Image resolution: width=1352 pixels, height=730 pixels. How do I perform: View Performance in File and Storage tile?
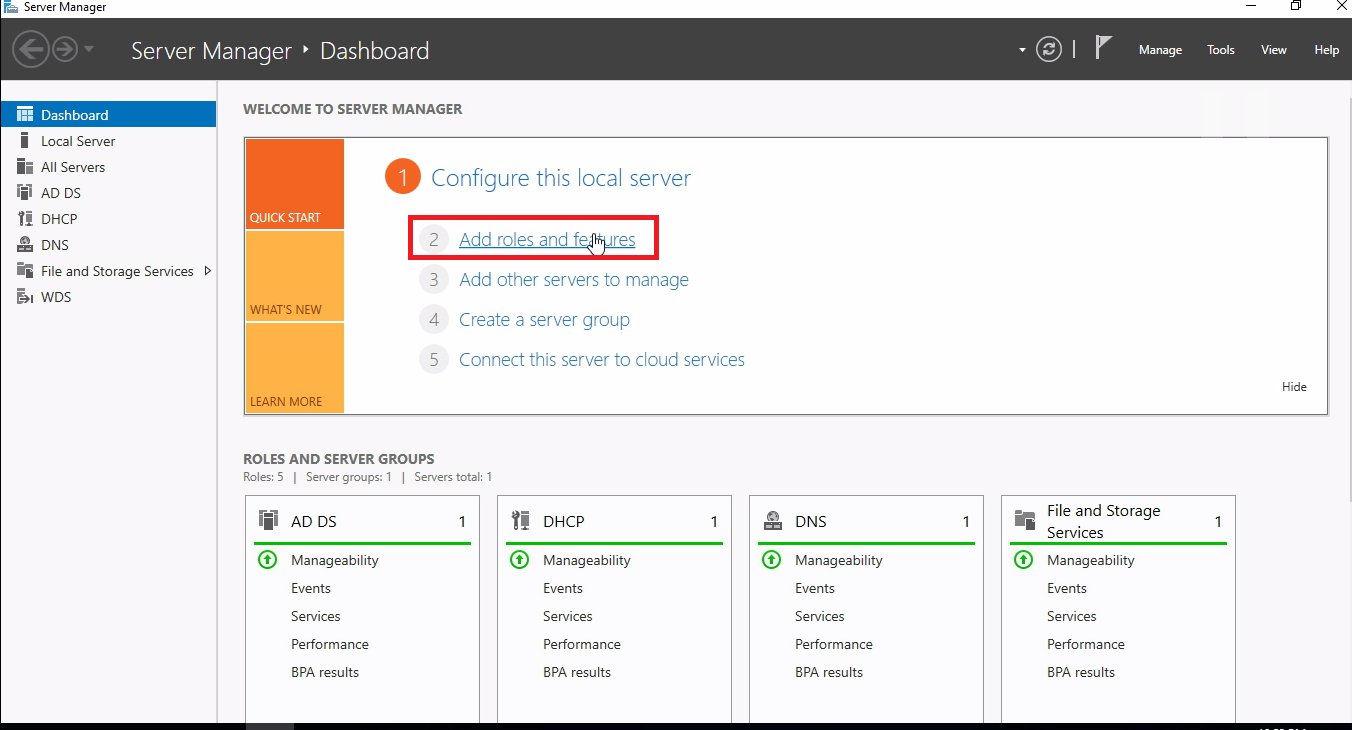pyautogui.click(x=1086, y=644)
